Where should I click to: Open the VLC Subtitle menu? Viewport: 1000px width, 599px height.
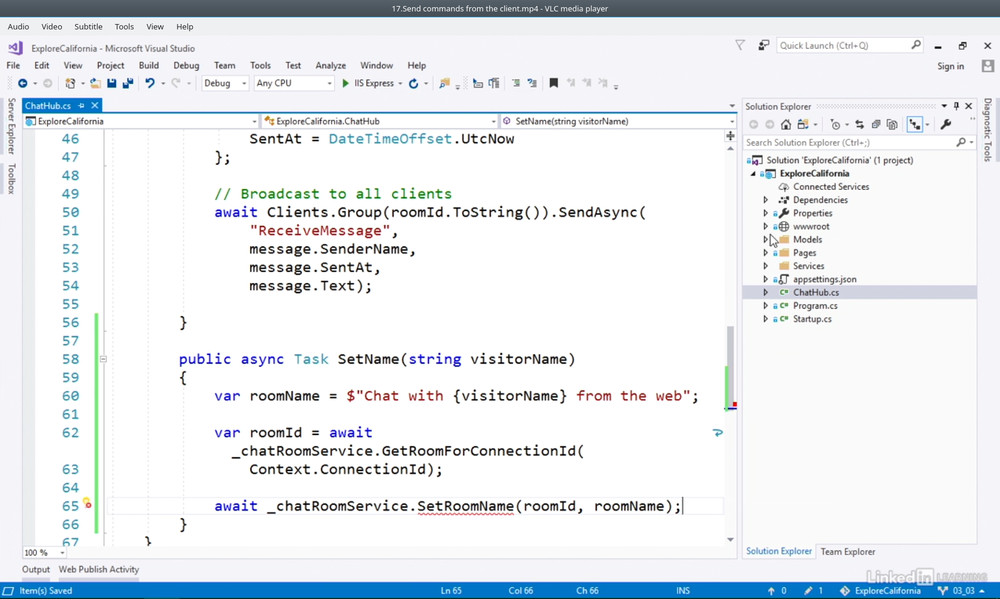point(88,27)
